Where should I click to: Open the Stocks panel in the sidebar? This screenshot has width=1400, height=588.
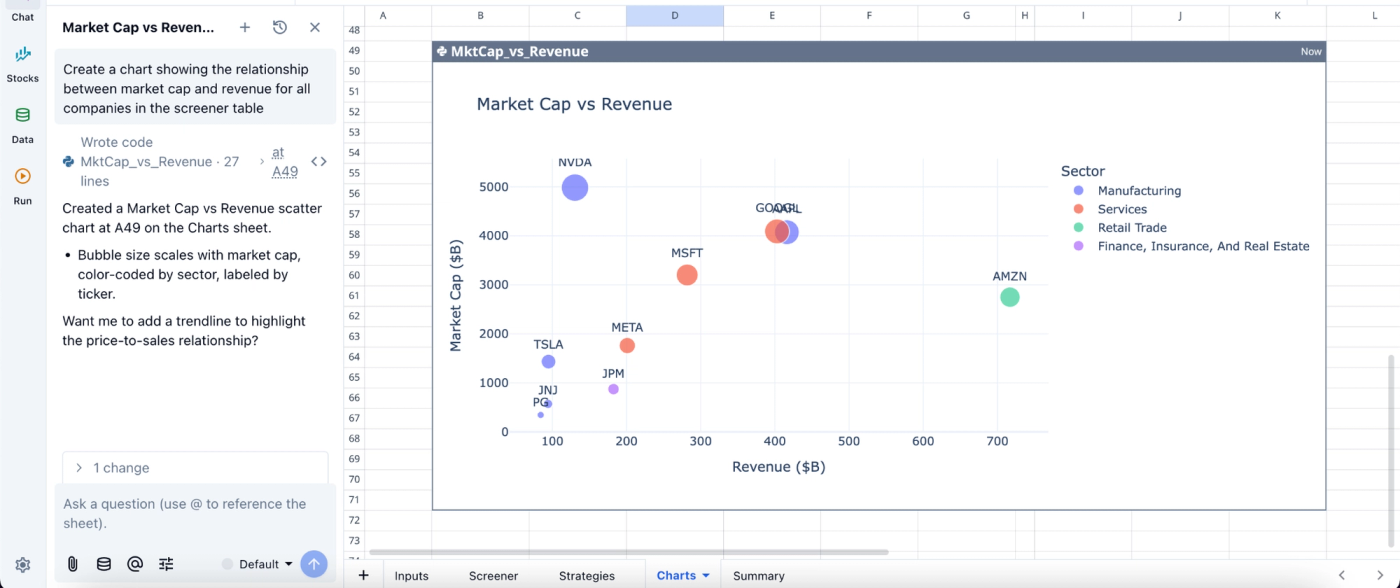(x=22, y=63)
